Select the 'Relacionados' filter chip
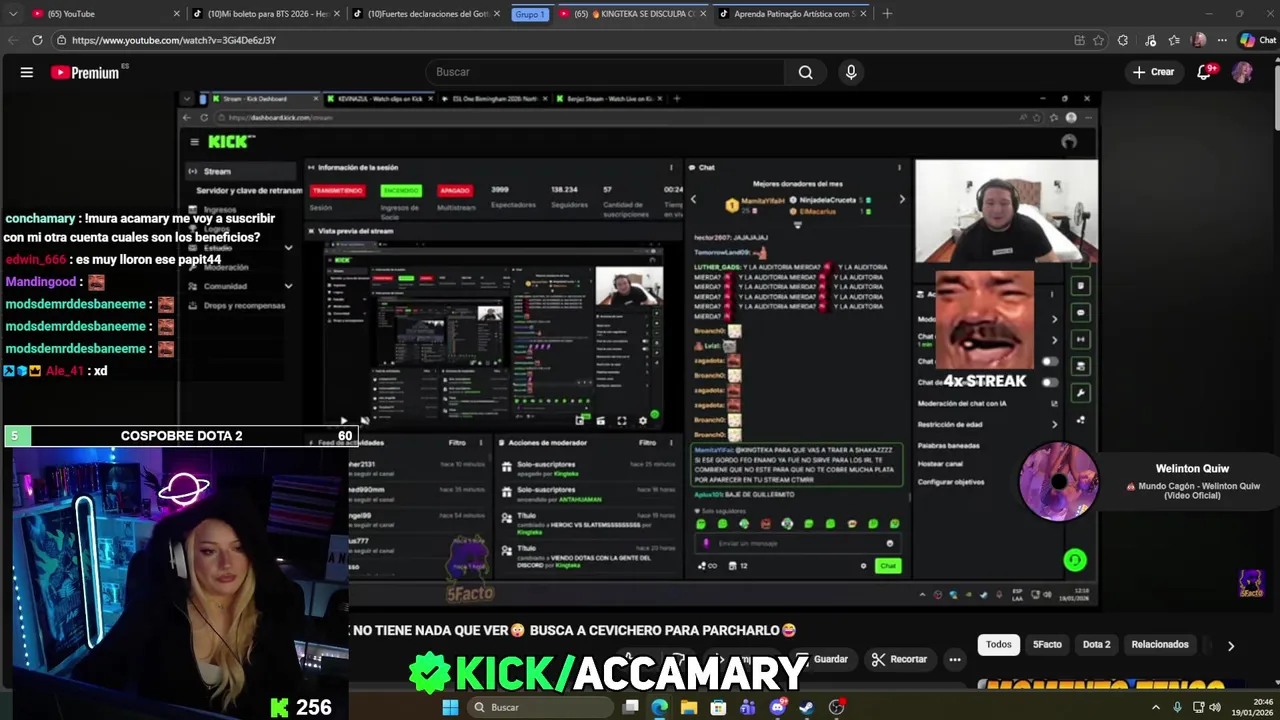 click(x=1160, y=644)
